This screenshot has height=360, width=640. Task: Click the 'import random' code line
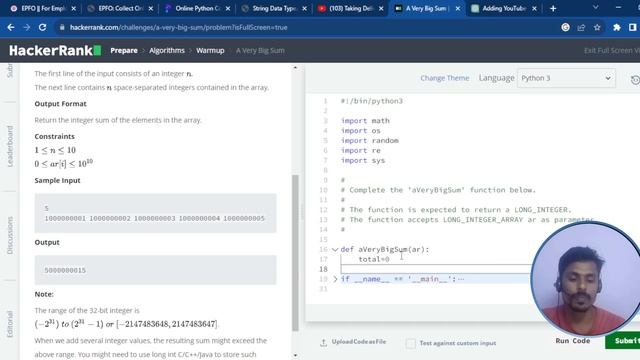pyautogui.click(x=370, y=140)
